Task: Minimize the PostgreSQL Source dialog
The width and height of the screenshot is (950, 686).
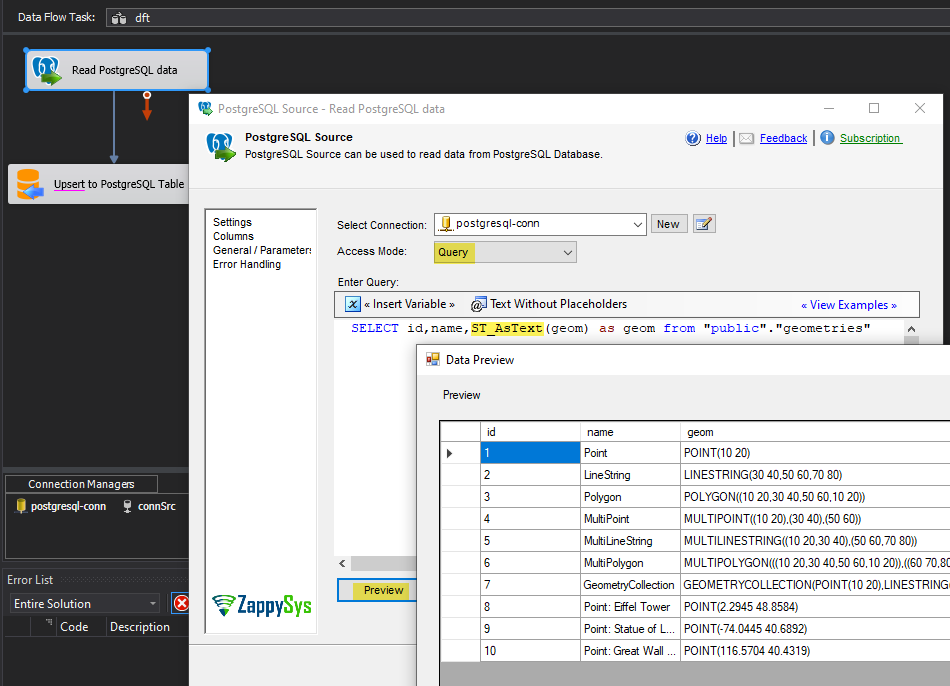Action: (x=829, y=108)
